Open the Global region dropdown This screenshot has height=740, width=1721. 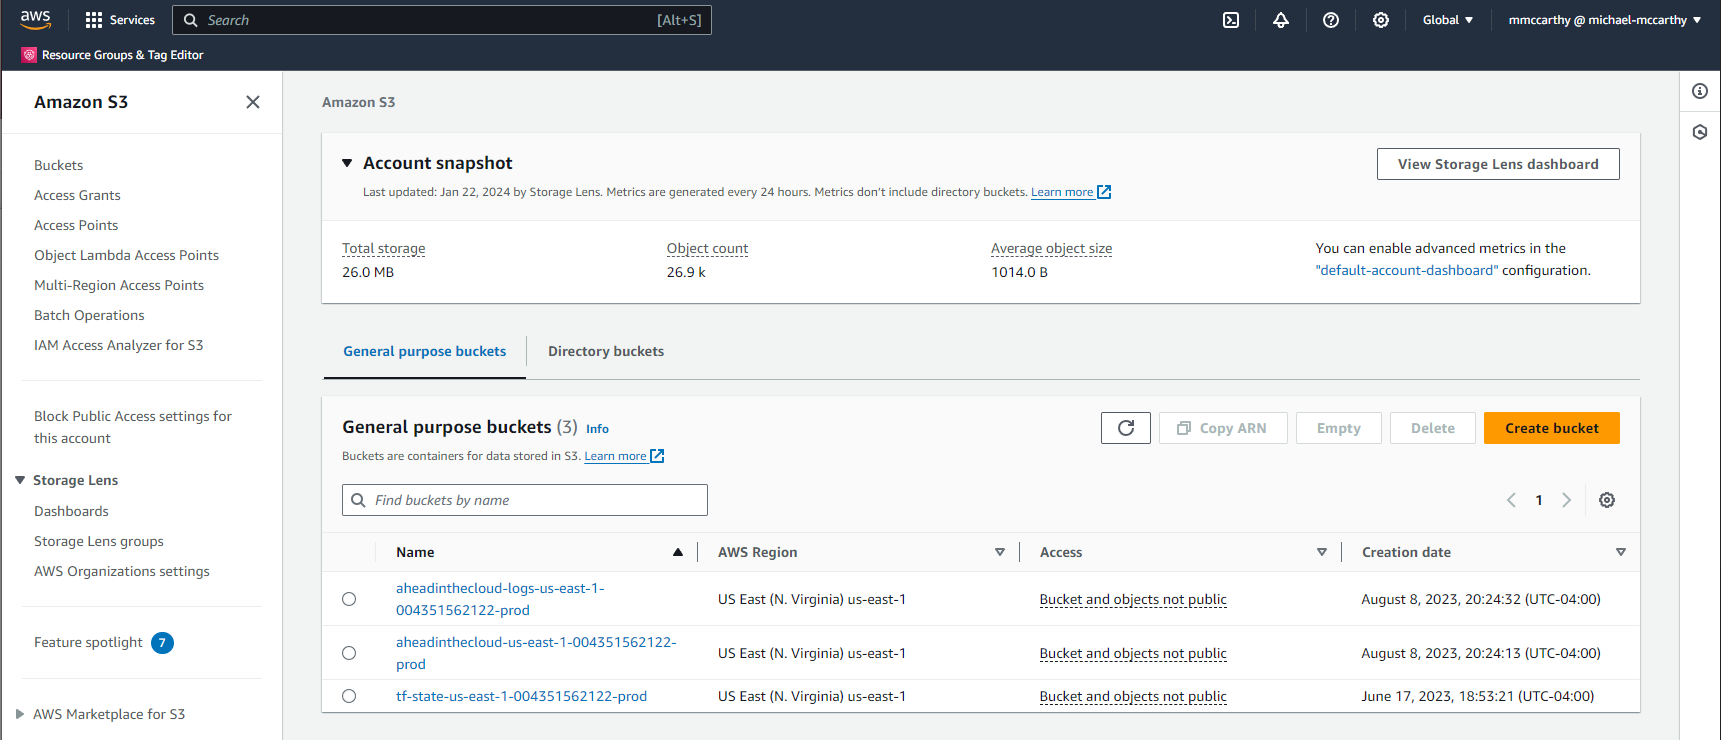(1448, 20)
